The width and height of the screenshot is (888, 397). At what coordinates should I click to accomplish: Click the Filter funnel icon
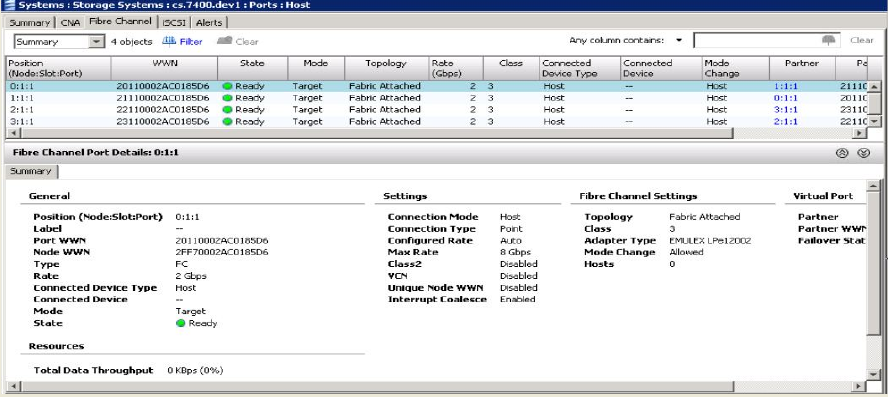click(169, 41)
